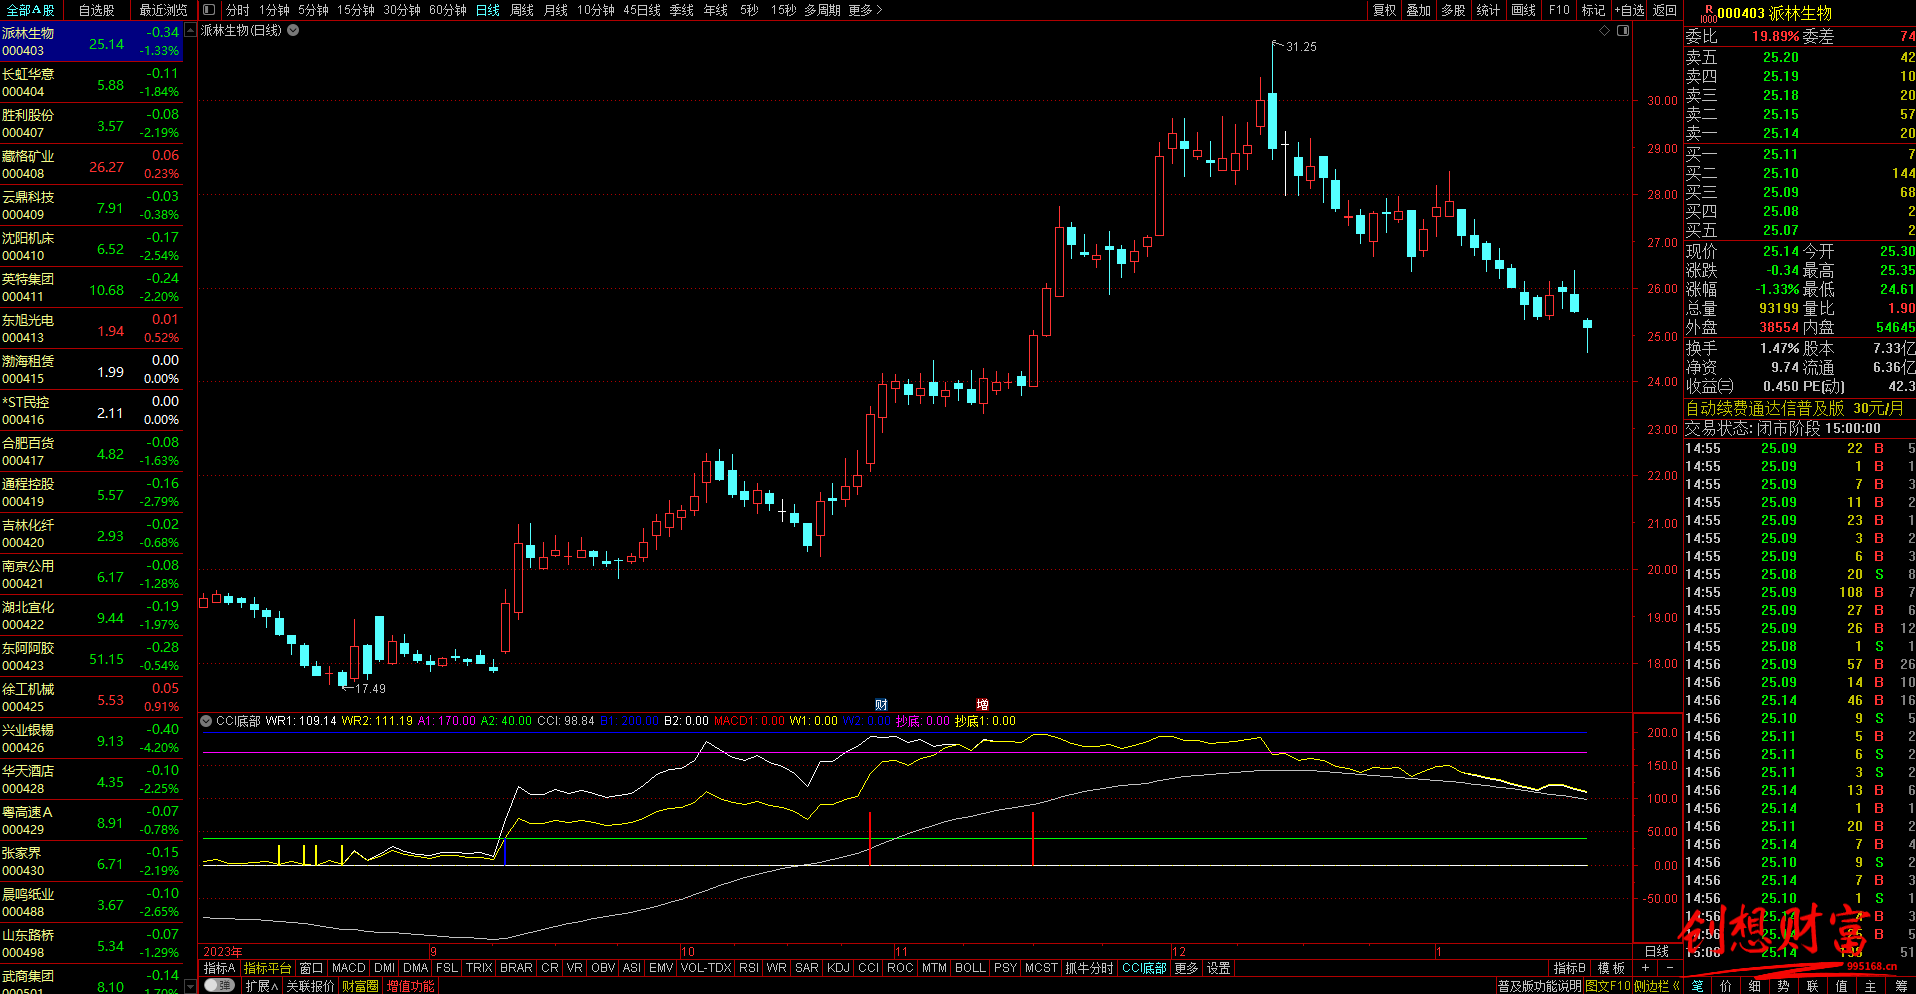Open the 财富圈 tab
The width and height of the screenshot is (1916, 994).
tap(360, 986)
